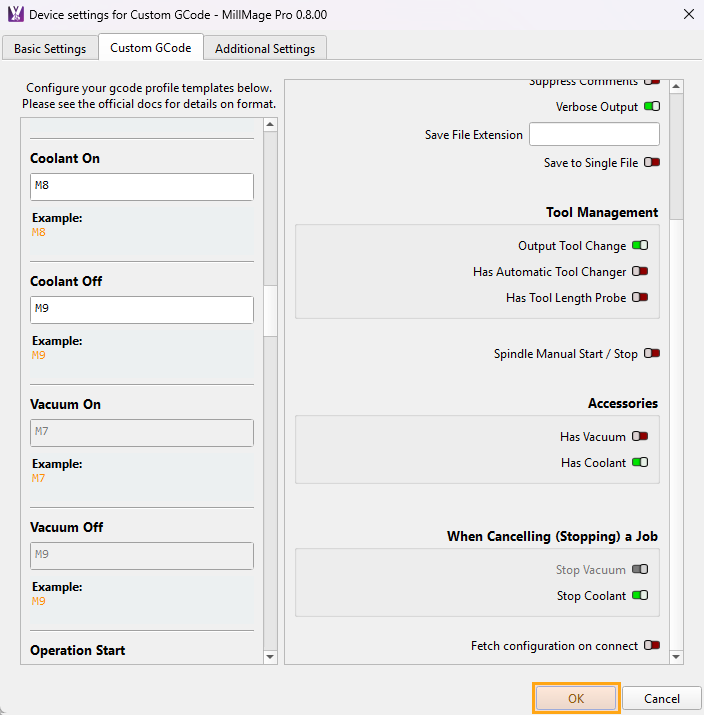Click the MillMage app icon in title bar
The width and height of the screenshot is (704, 715).
(15, 15)
